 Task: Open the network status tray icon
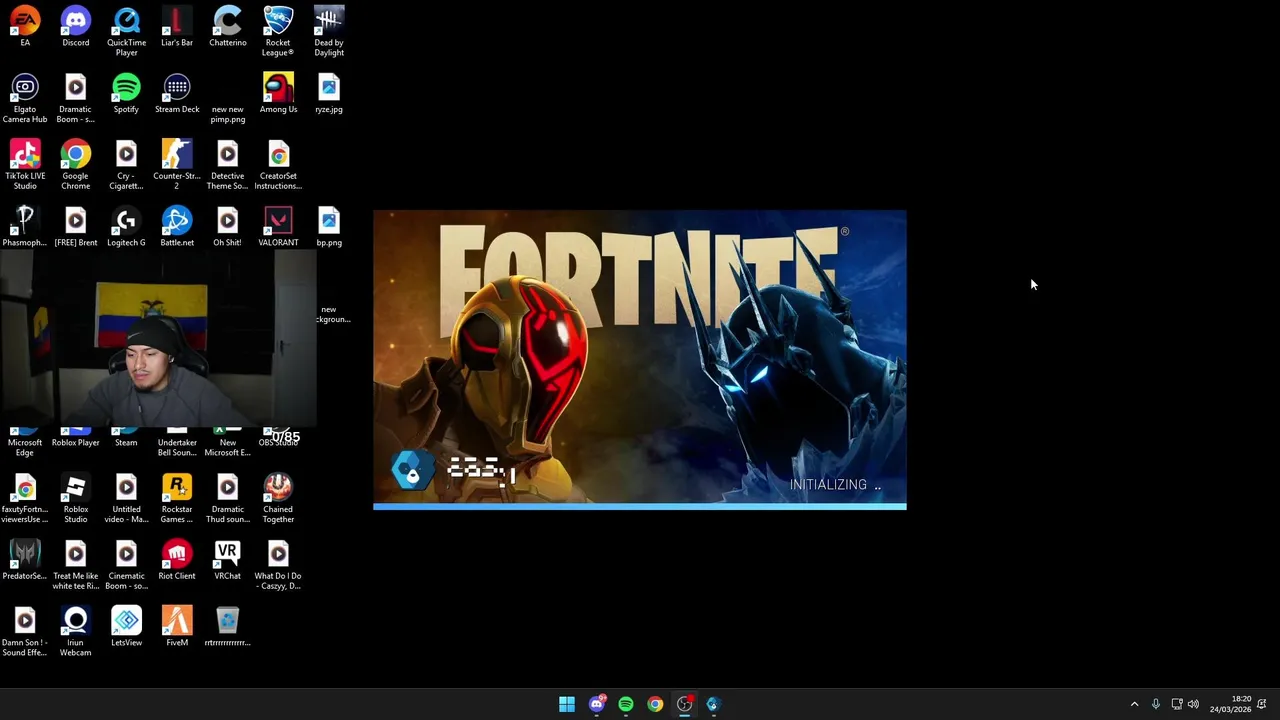(x=1177, y=704)
